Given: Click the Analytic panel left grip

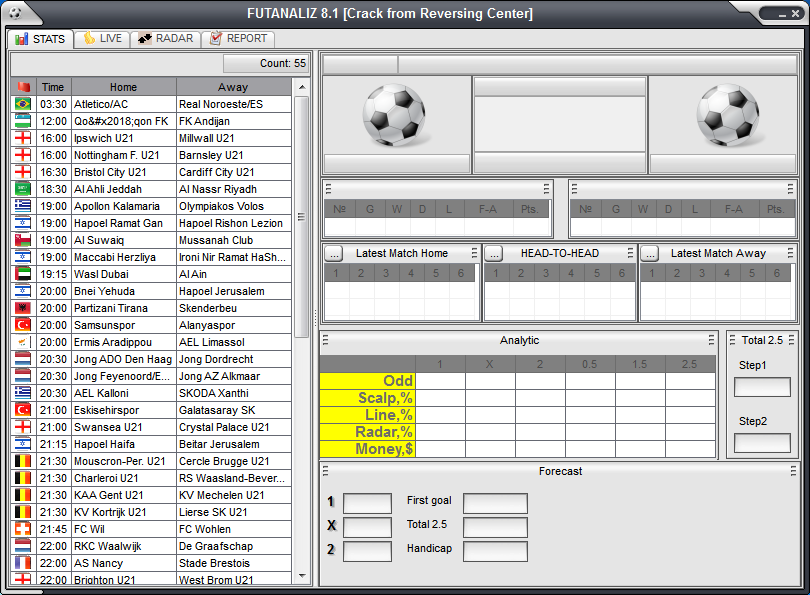Looking at the screenshot, I should (325, 340).
